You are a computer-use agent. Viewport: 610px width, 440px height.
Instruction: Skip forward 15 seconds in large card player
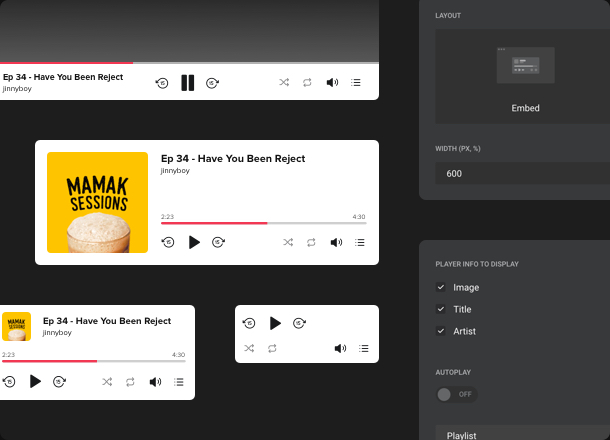[x=218, y=242]
